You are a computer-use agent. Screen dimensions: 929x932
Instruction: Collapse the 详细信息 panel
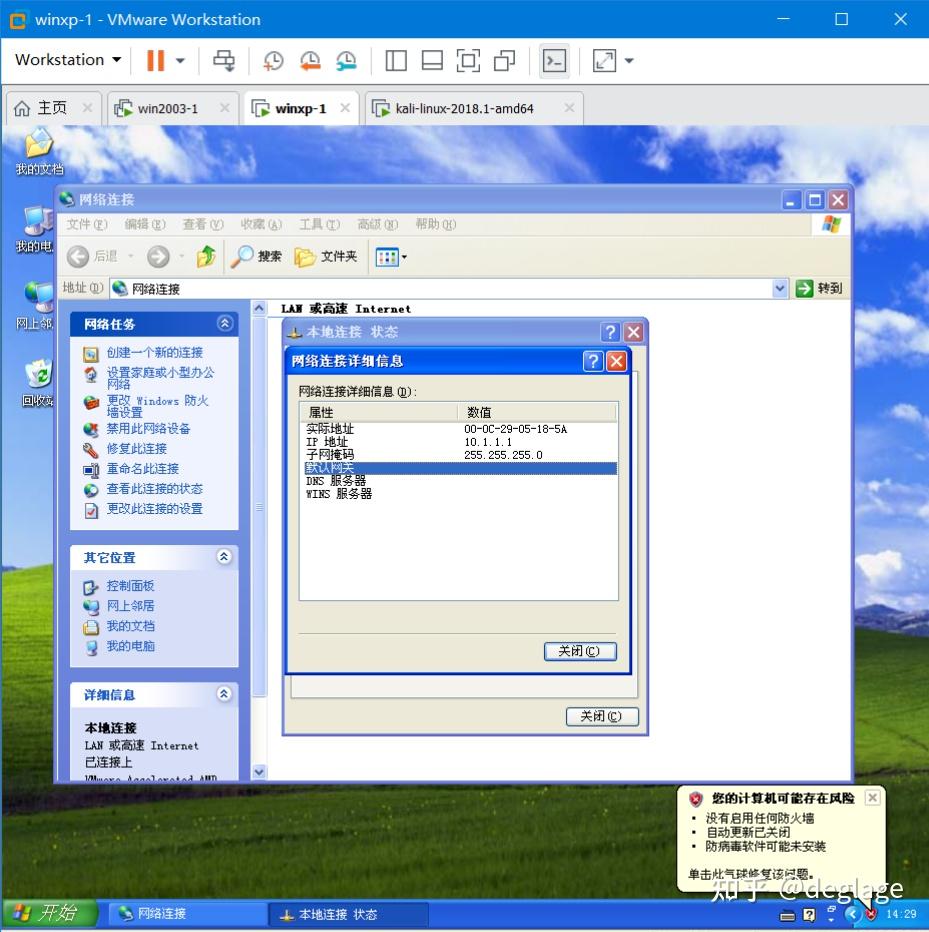point(224,694)
